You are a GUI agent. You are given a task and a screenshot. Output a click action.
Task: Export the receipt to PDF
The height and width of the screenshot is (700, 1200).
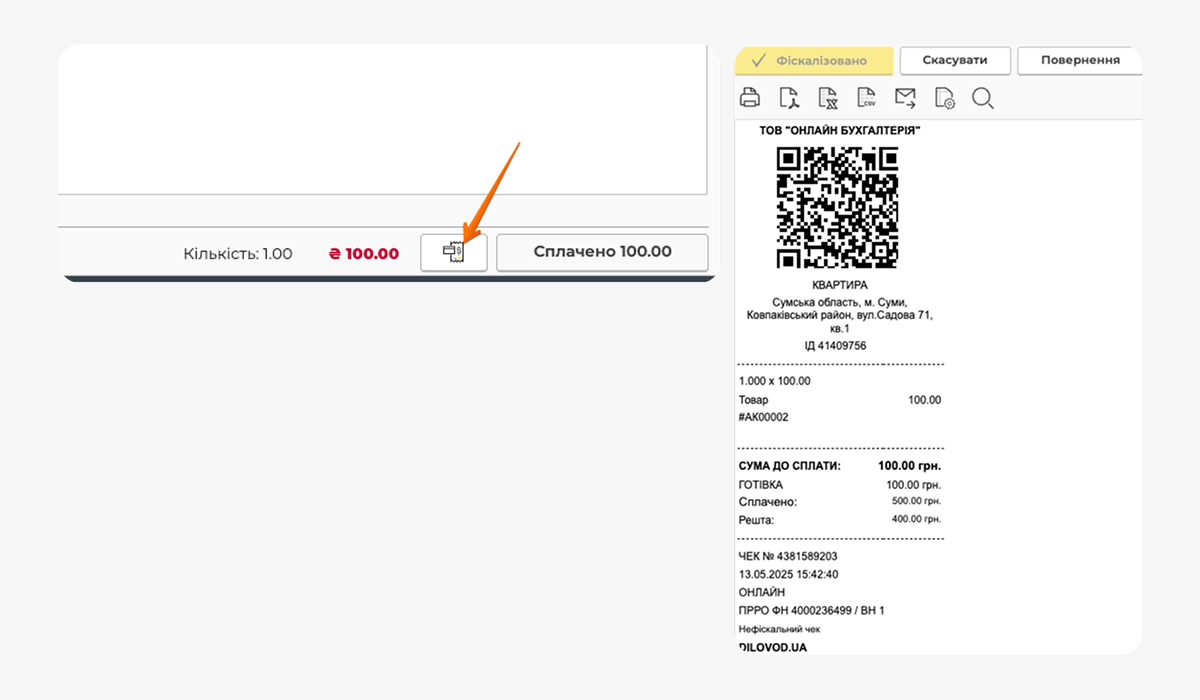click(x=790, y=98)
